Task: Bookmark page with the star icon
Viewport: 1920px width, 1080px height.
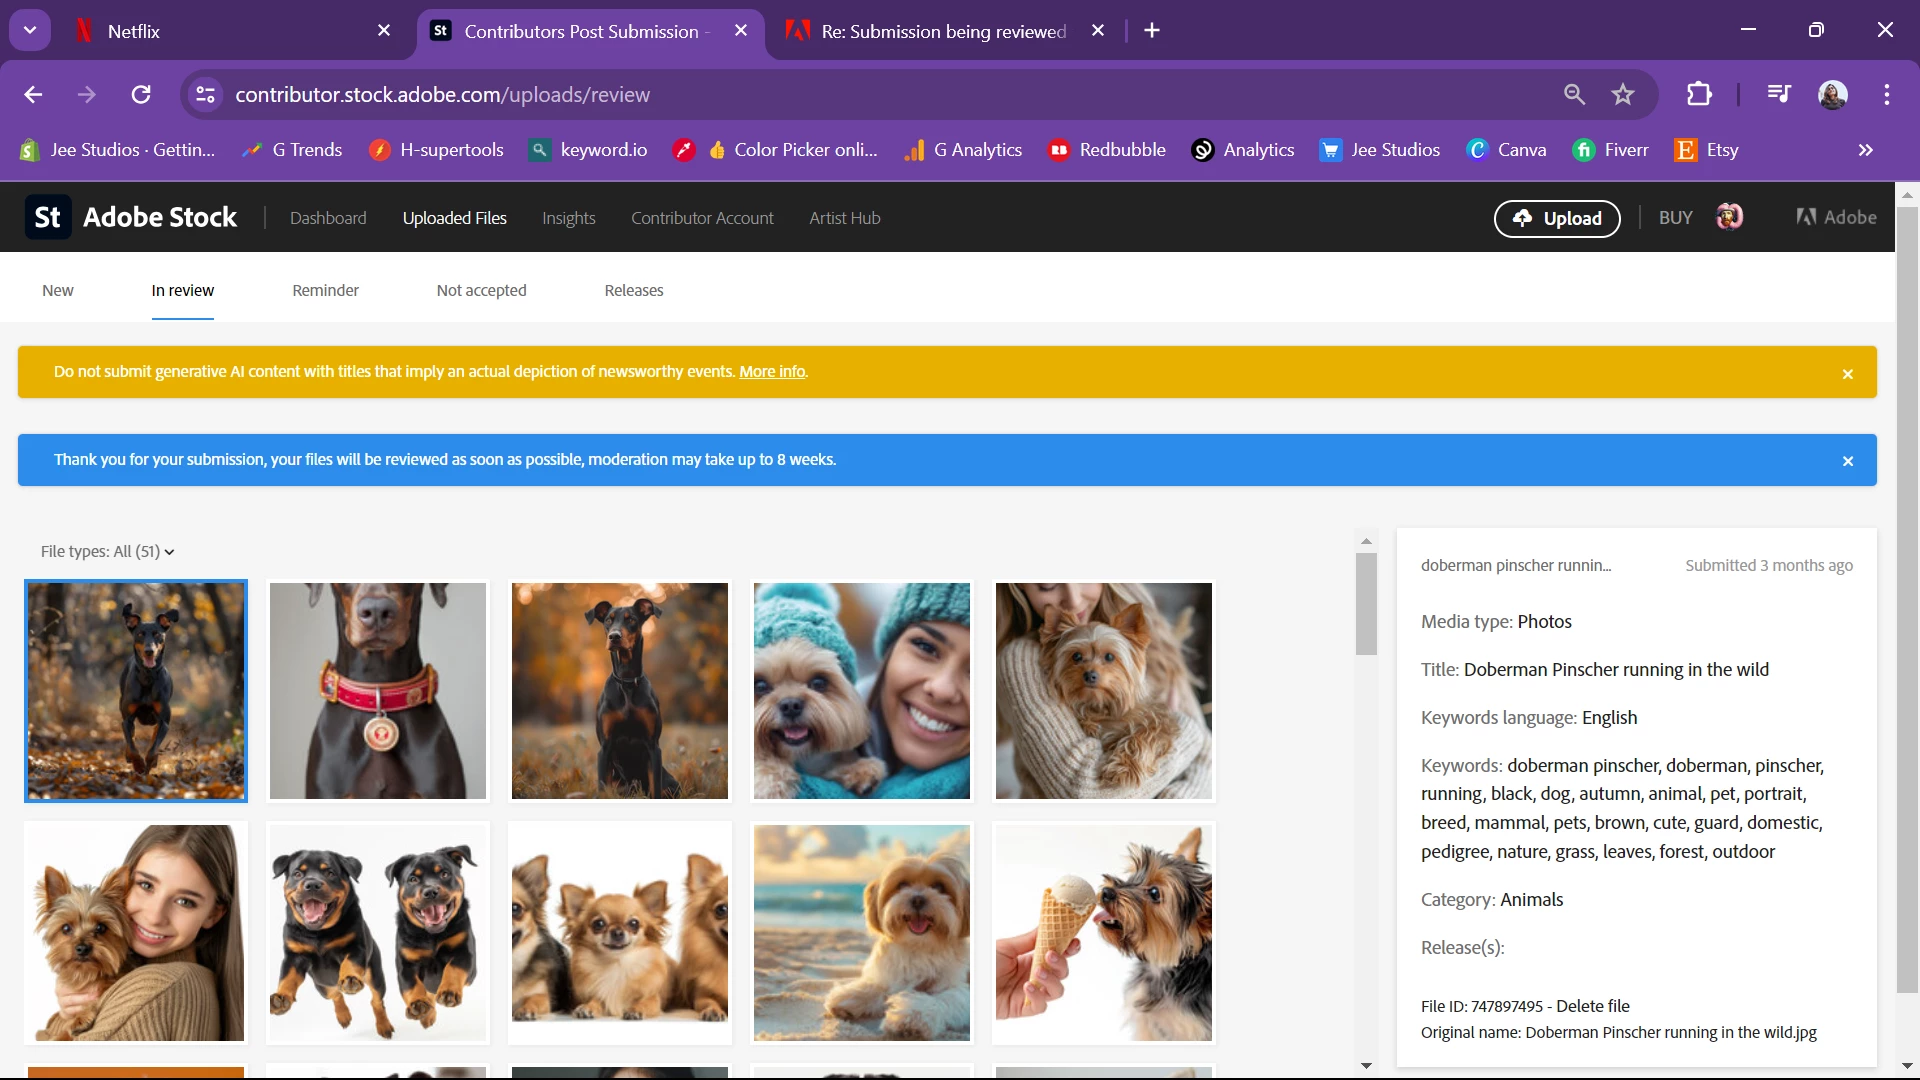Action: coord(1623,94)
